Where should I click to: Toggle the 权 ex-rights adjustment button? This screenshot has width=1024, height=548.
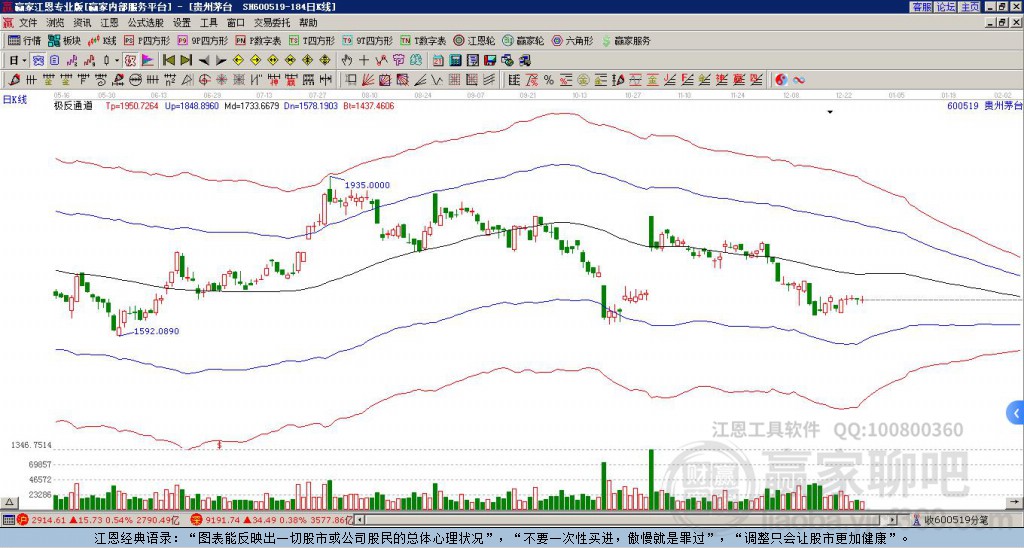pos(130,61)
